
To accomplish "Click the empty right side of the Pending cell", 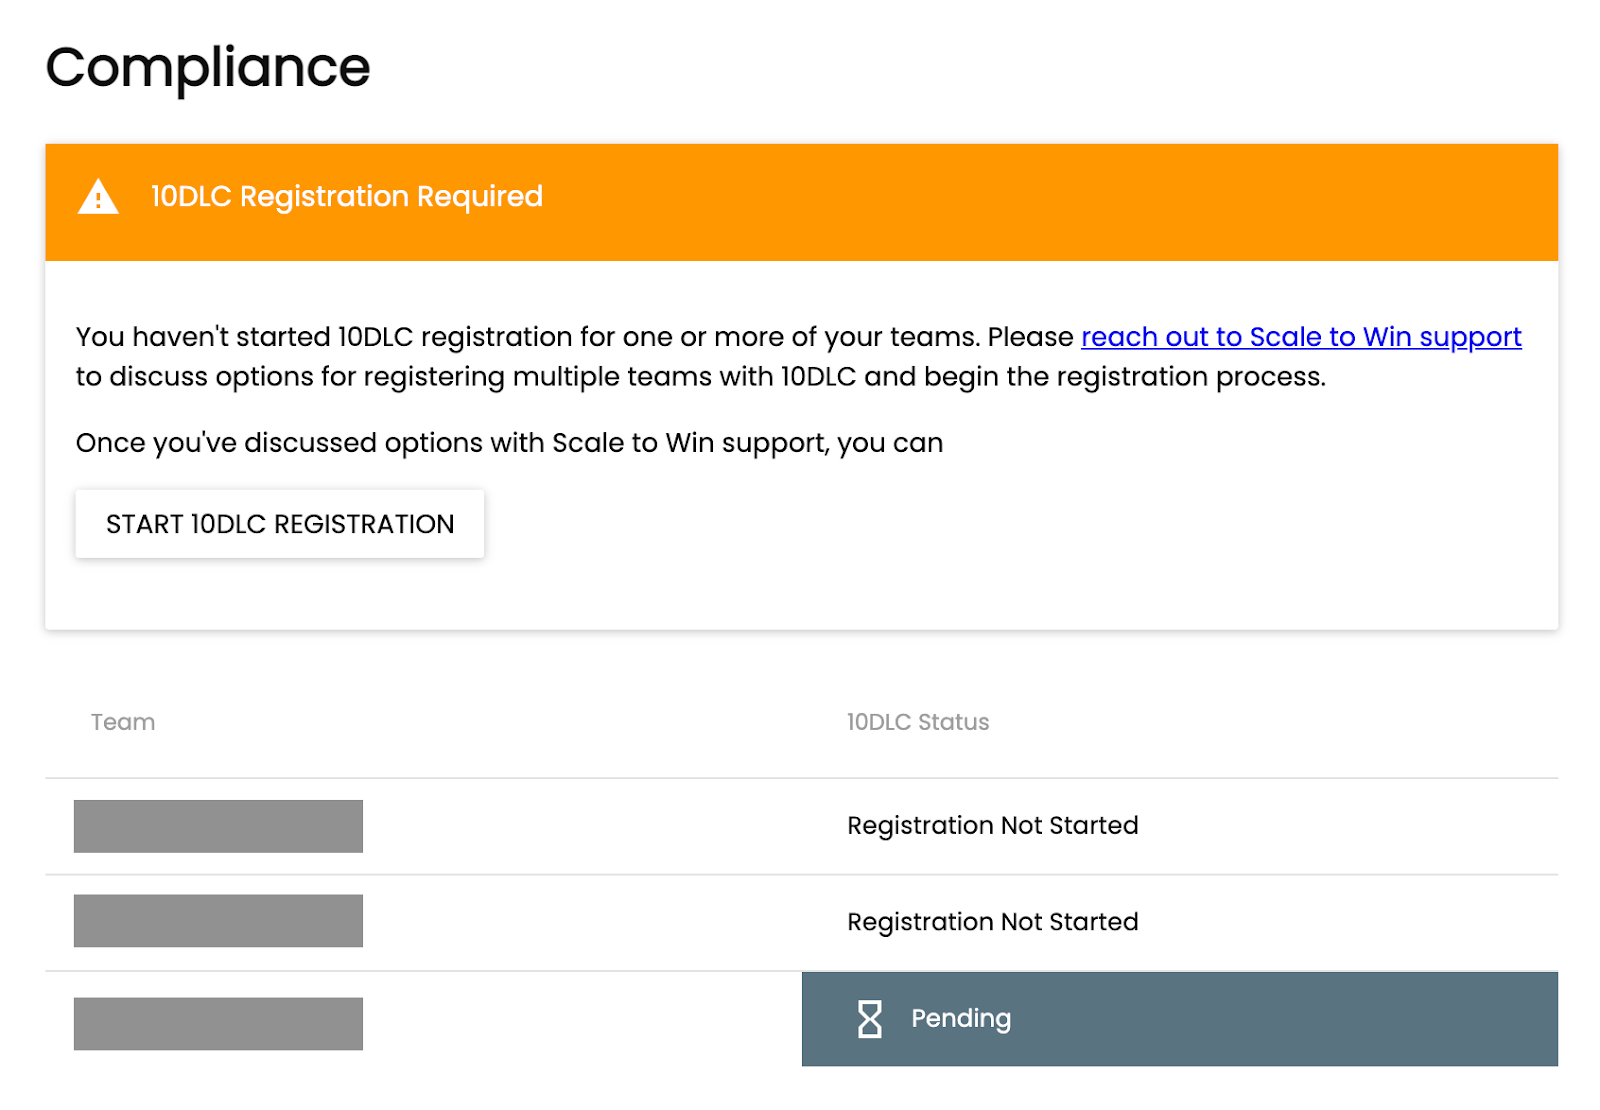I will coord(1350,1019).
